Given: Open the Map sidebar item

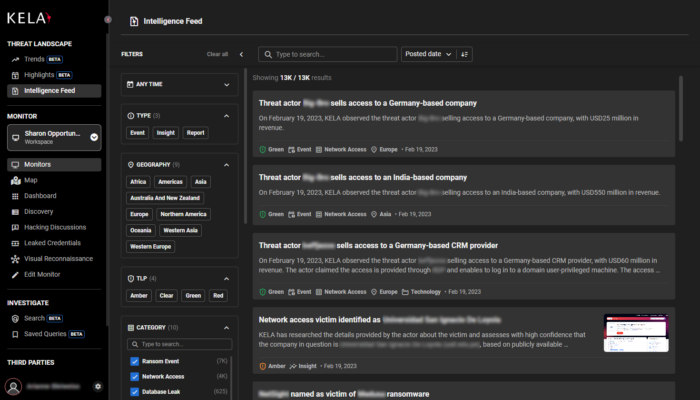Looking at the screenshot, I should point(31,180).
